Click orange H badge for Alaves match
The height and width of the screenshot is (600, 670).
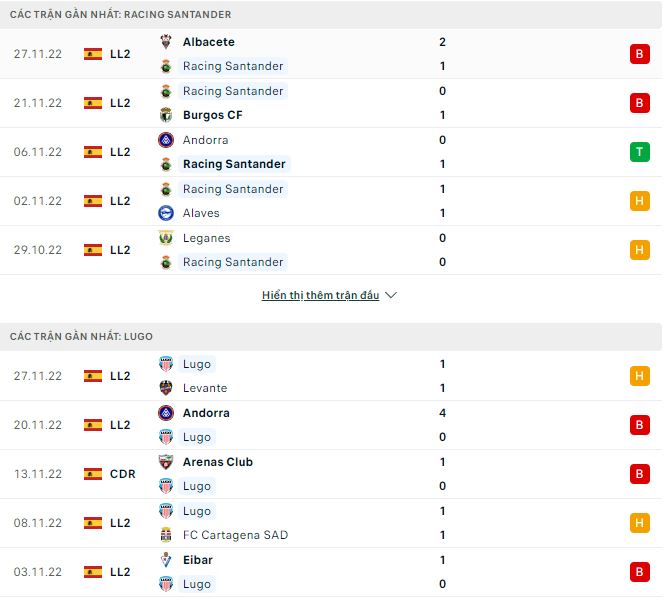[640, 201]
